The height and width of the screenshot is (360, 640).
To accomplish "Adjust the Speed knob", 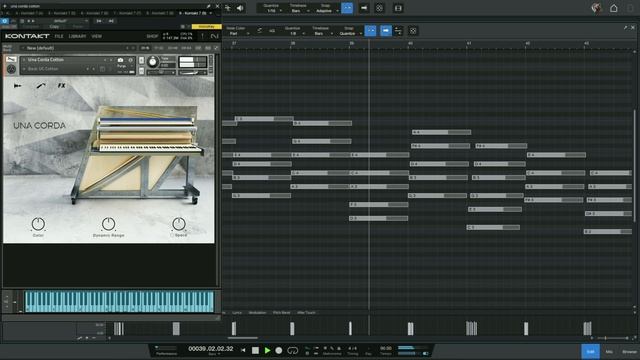I will click(x=179, y=224).
